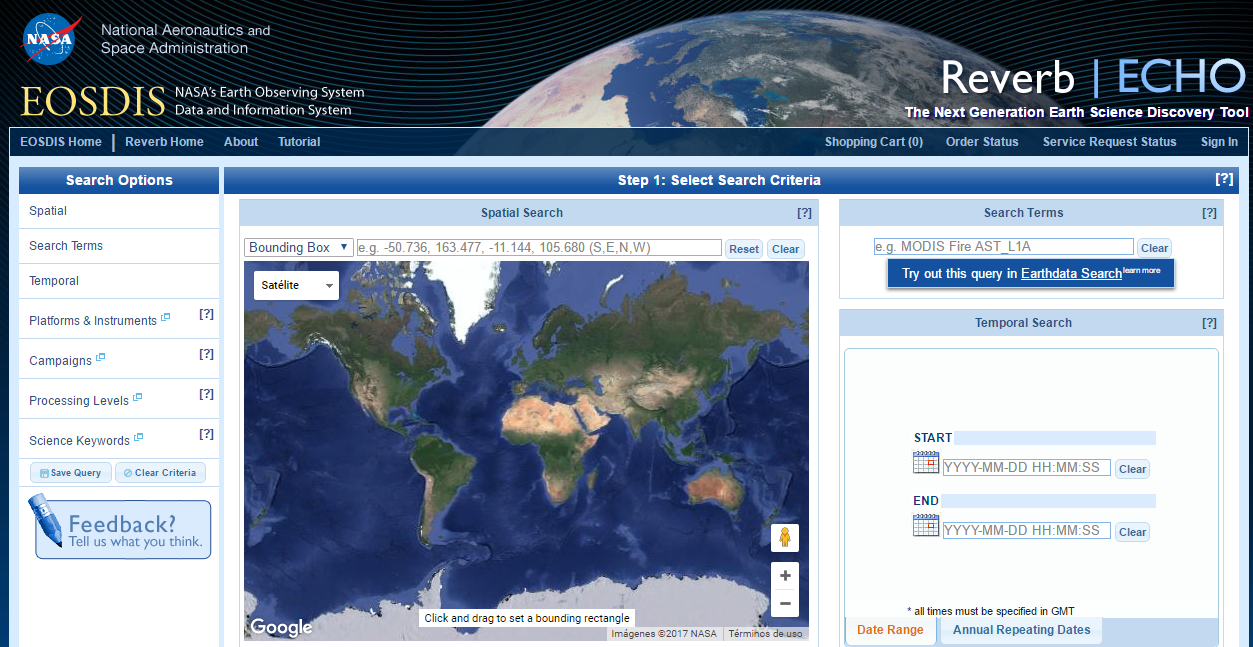Screen dimensions: 1253x647
Task: Click the END date input field
Action: point(1027,531)
